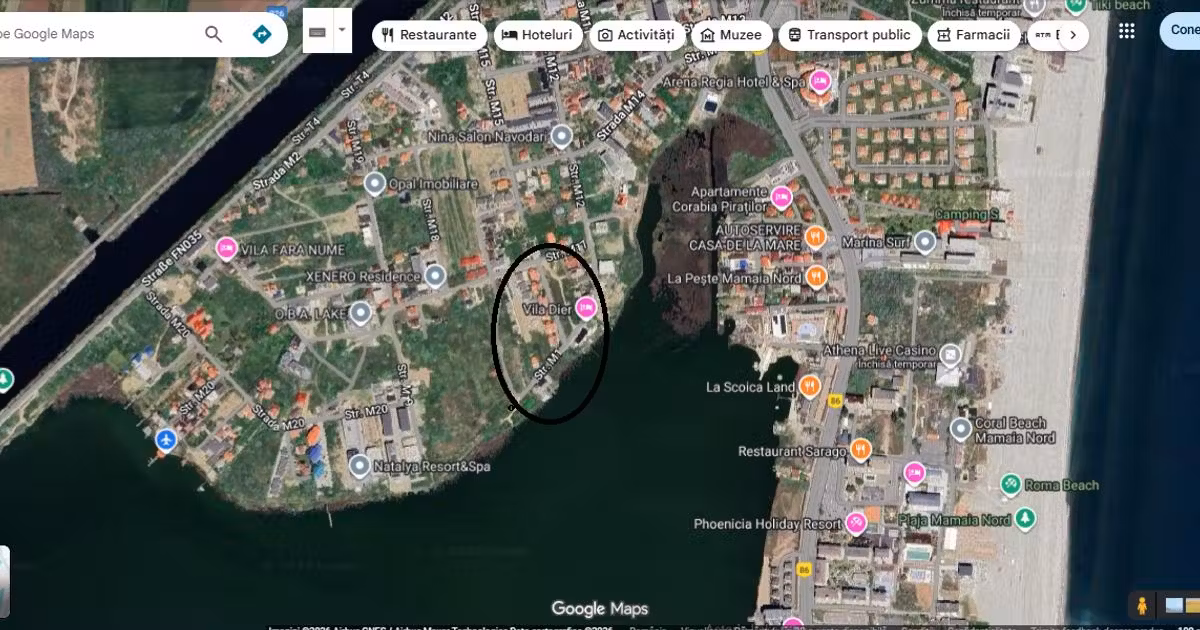Click the Tiki beach green marker
Screen dimensions: 1200x630
(x=1076, y=5)
